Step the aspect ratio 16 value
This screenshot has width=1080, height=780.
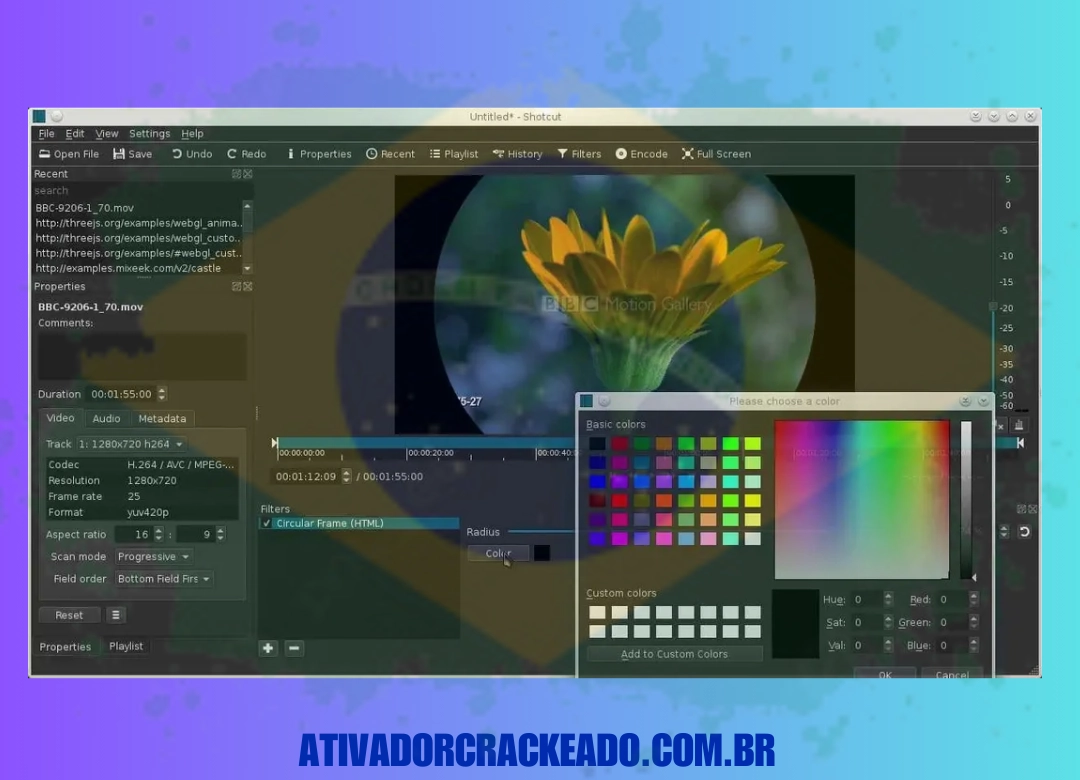[159, 534]
